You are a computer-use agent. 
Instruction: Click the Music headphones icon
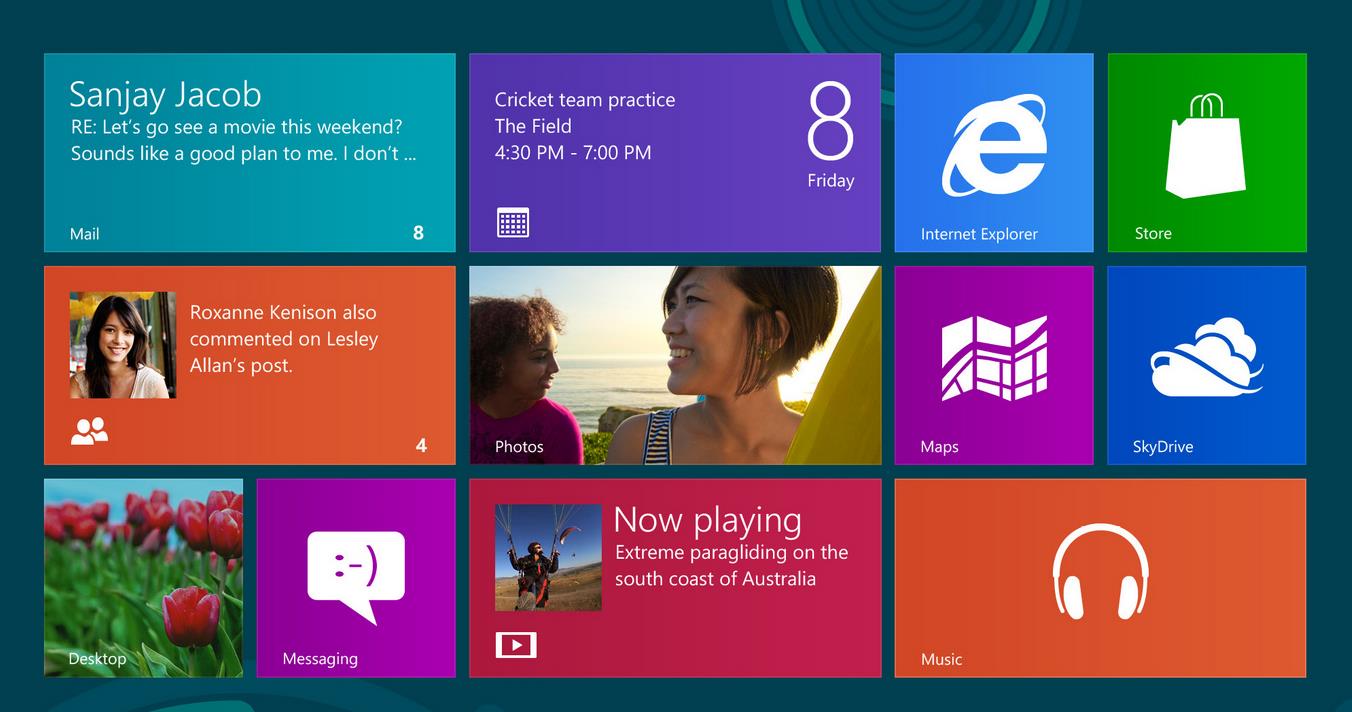pyautogui.click(x=1100, y=571)
